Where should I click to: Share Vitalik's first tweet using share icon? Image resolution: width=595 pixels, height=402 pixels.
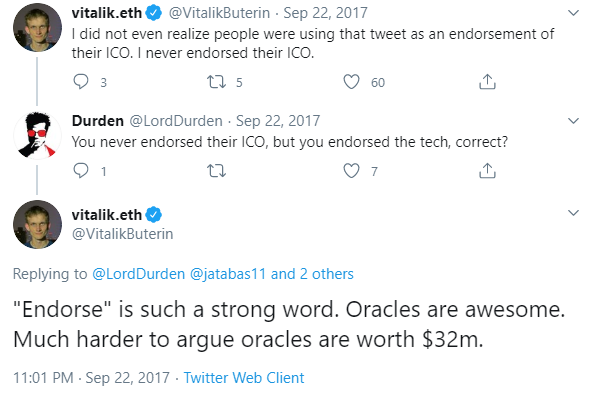487,82
